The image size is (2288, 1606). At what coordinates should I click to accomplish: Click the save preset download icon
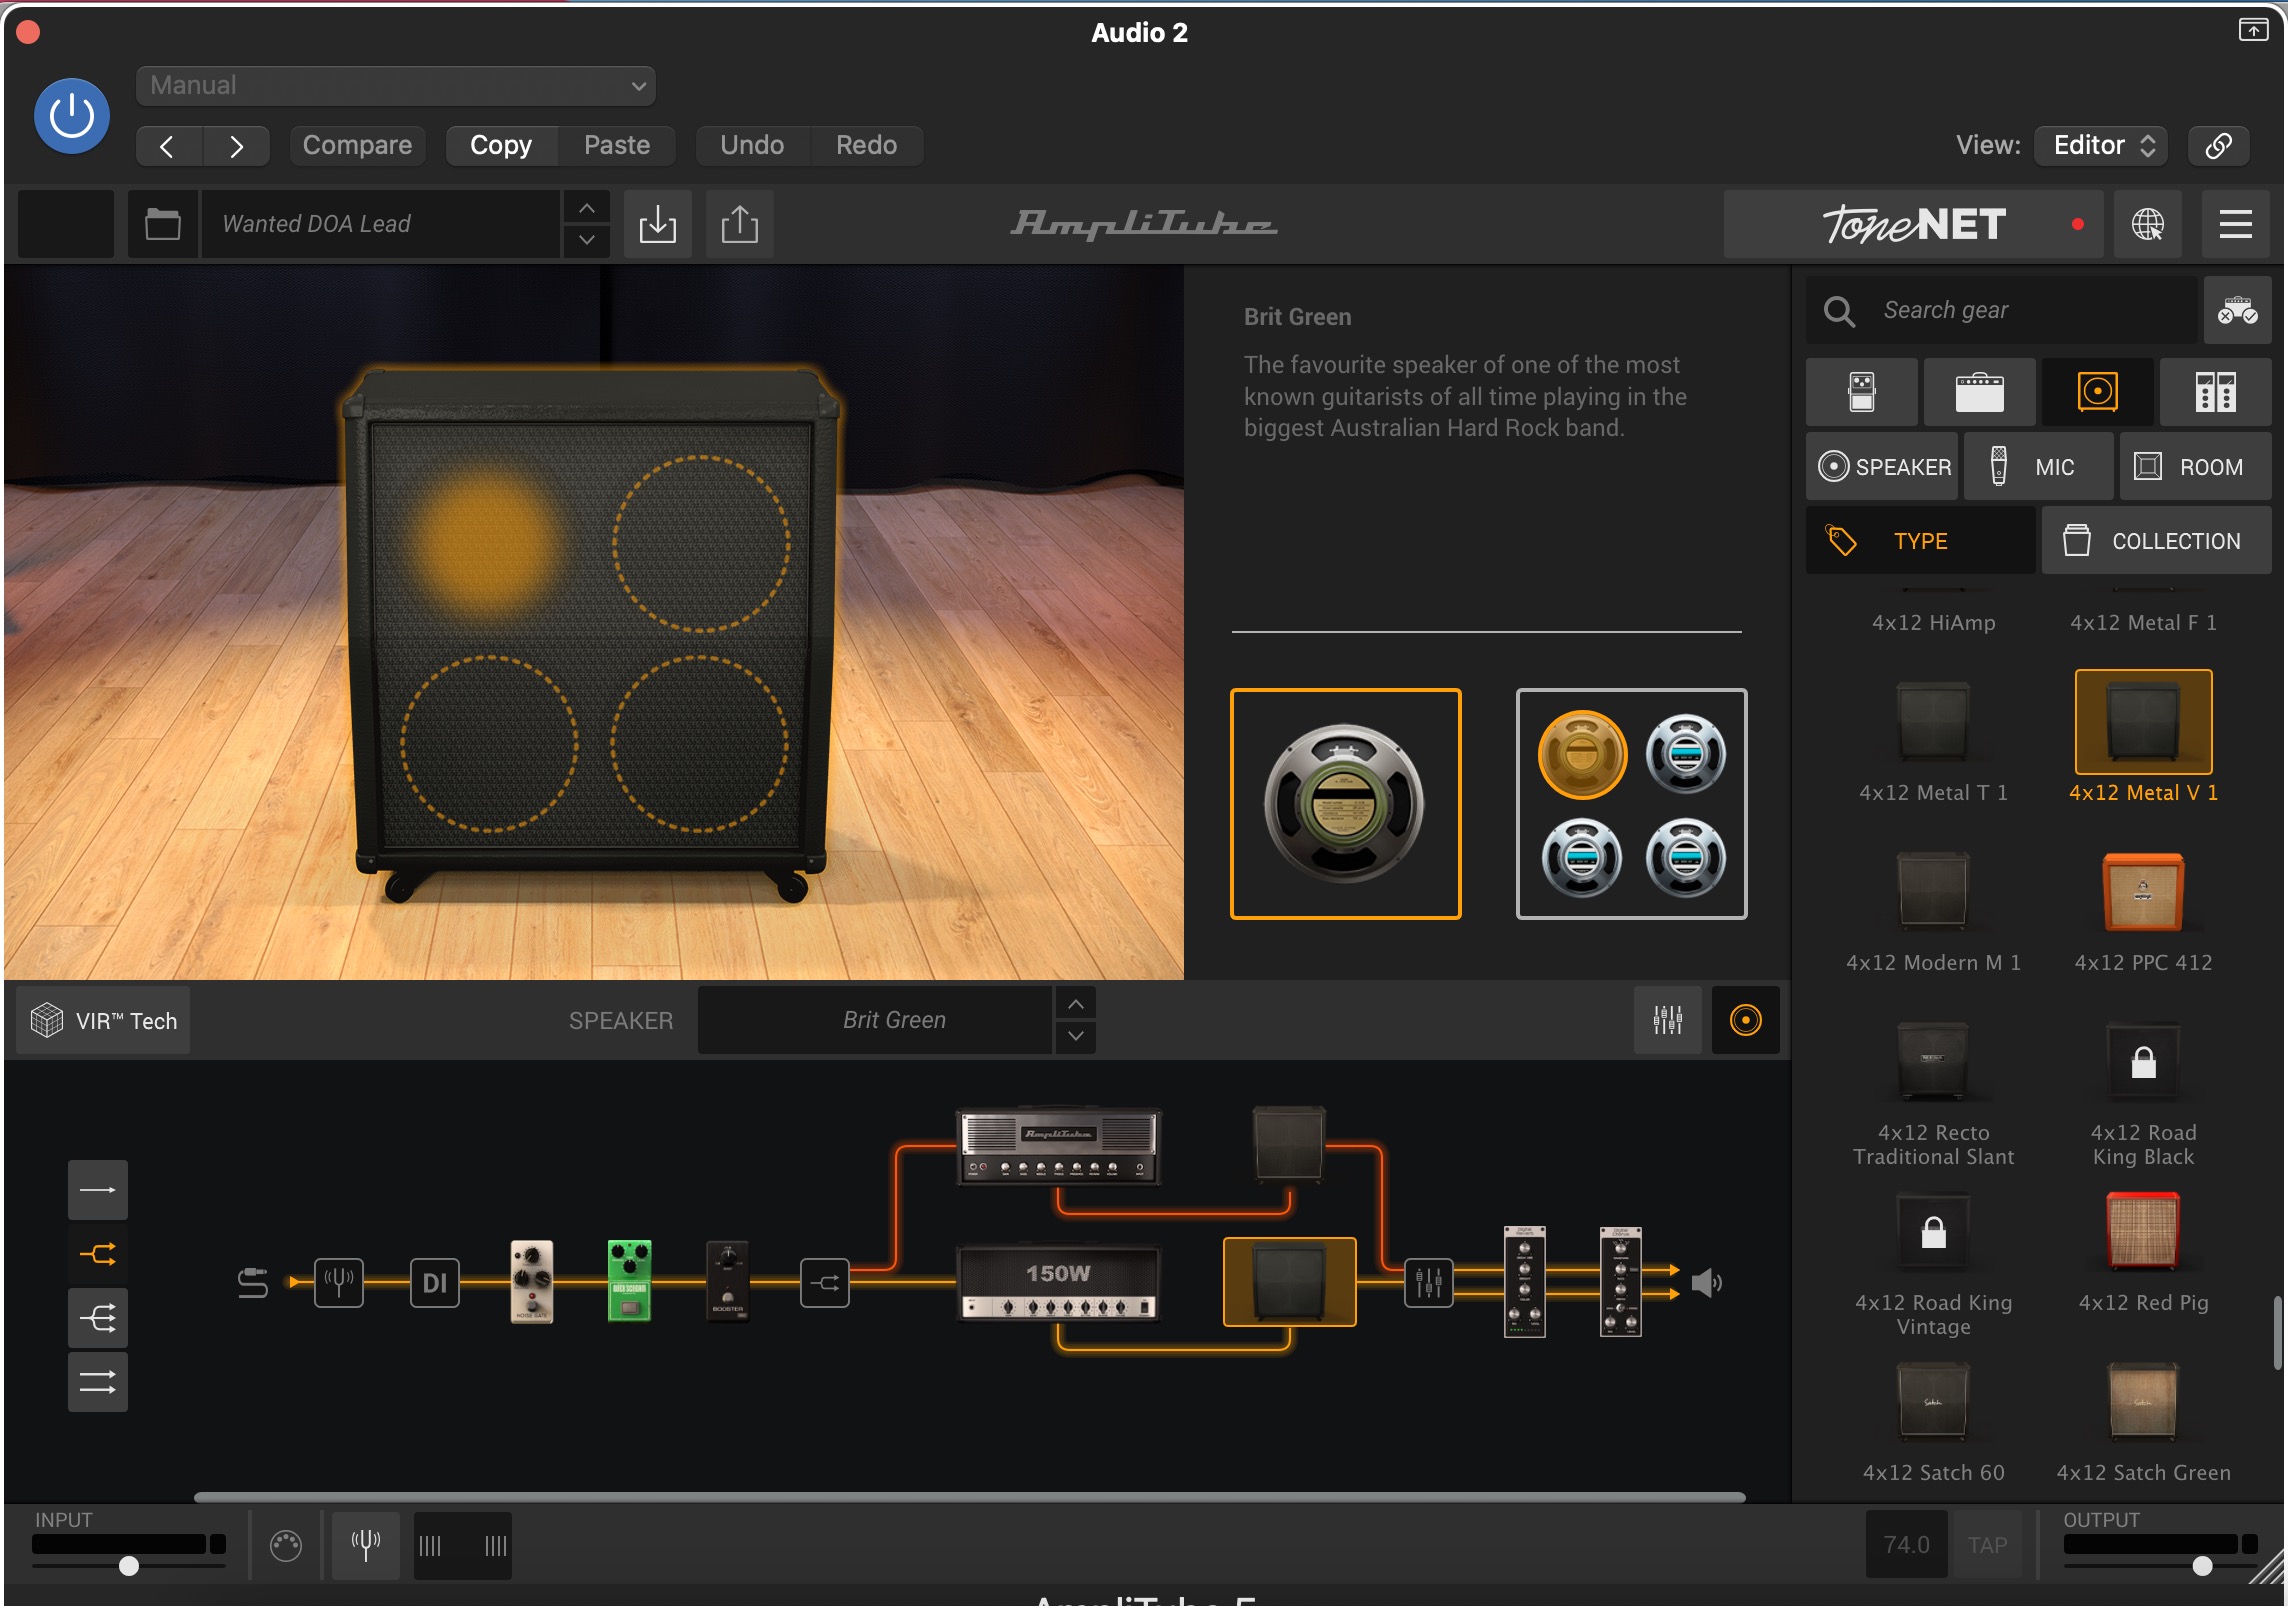point(658,224)
